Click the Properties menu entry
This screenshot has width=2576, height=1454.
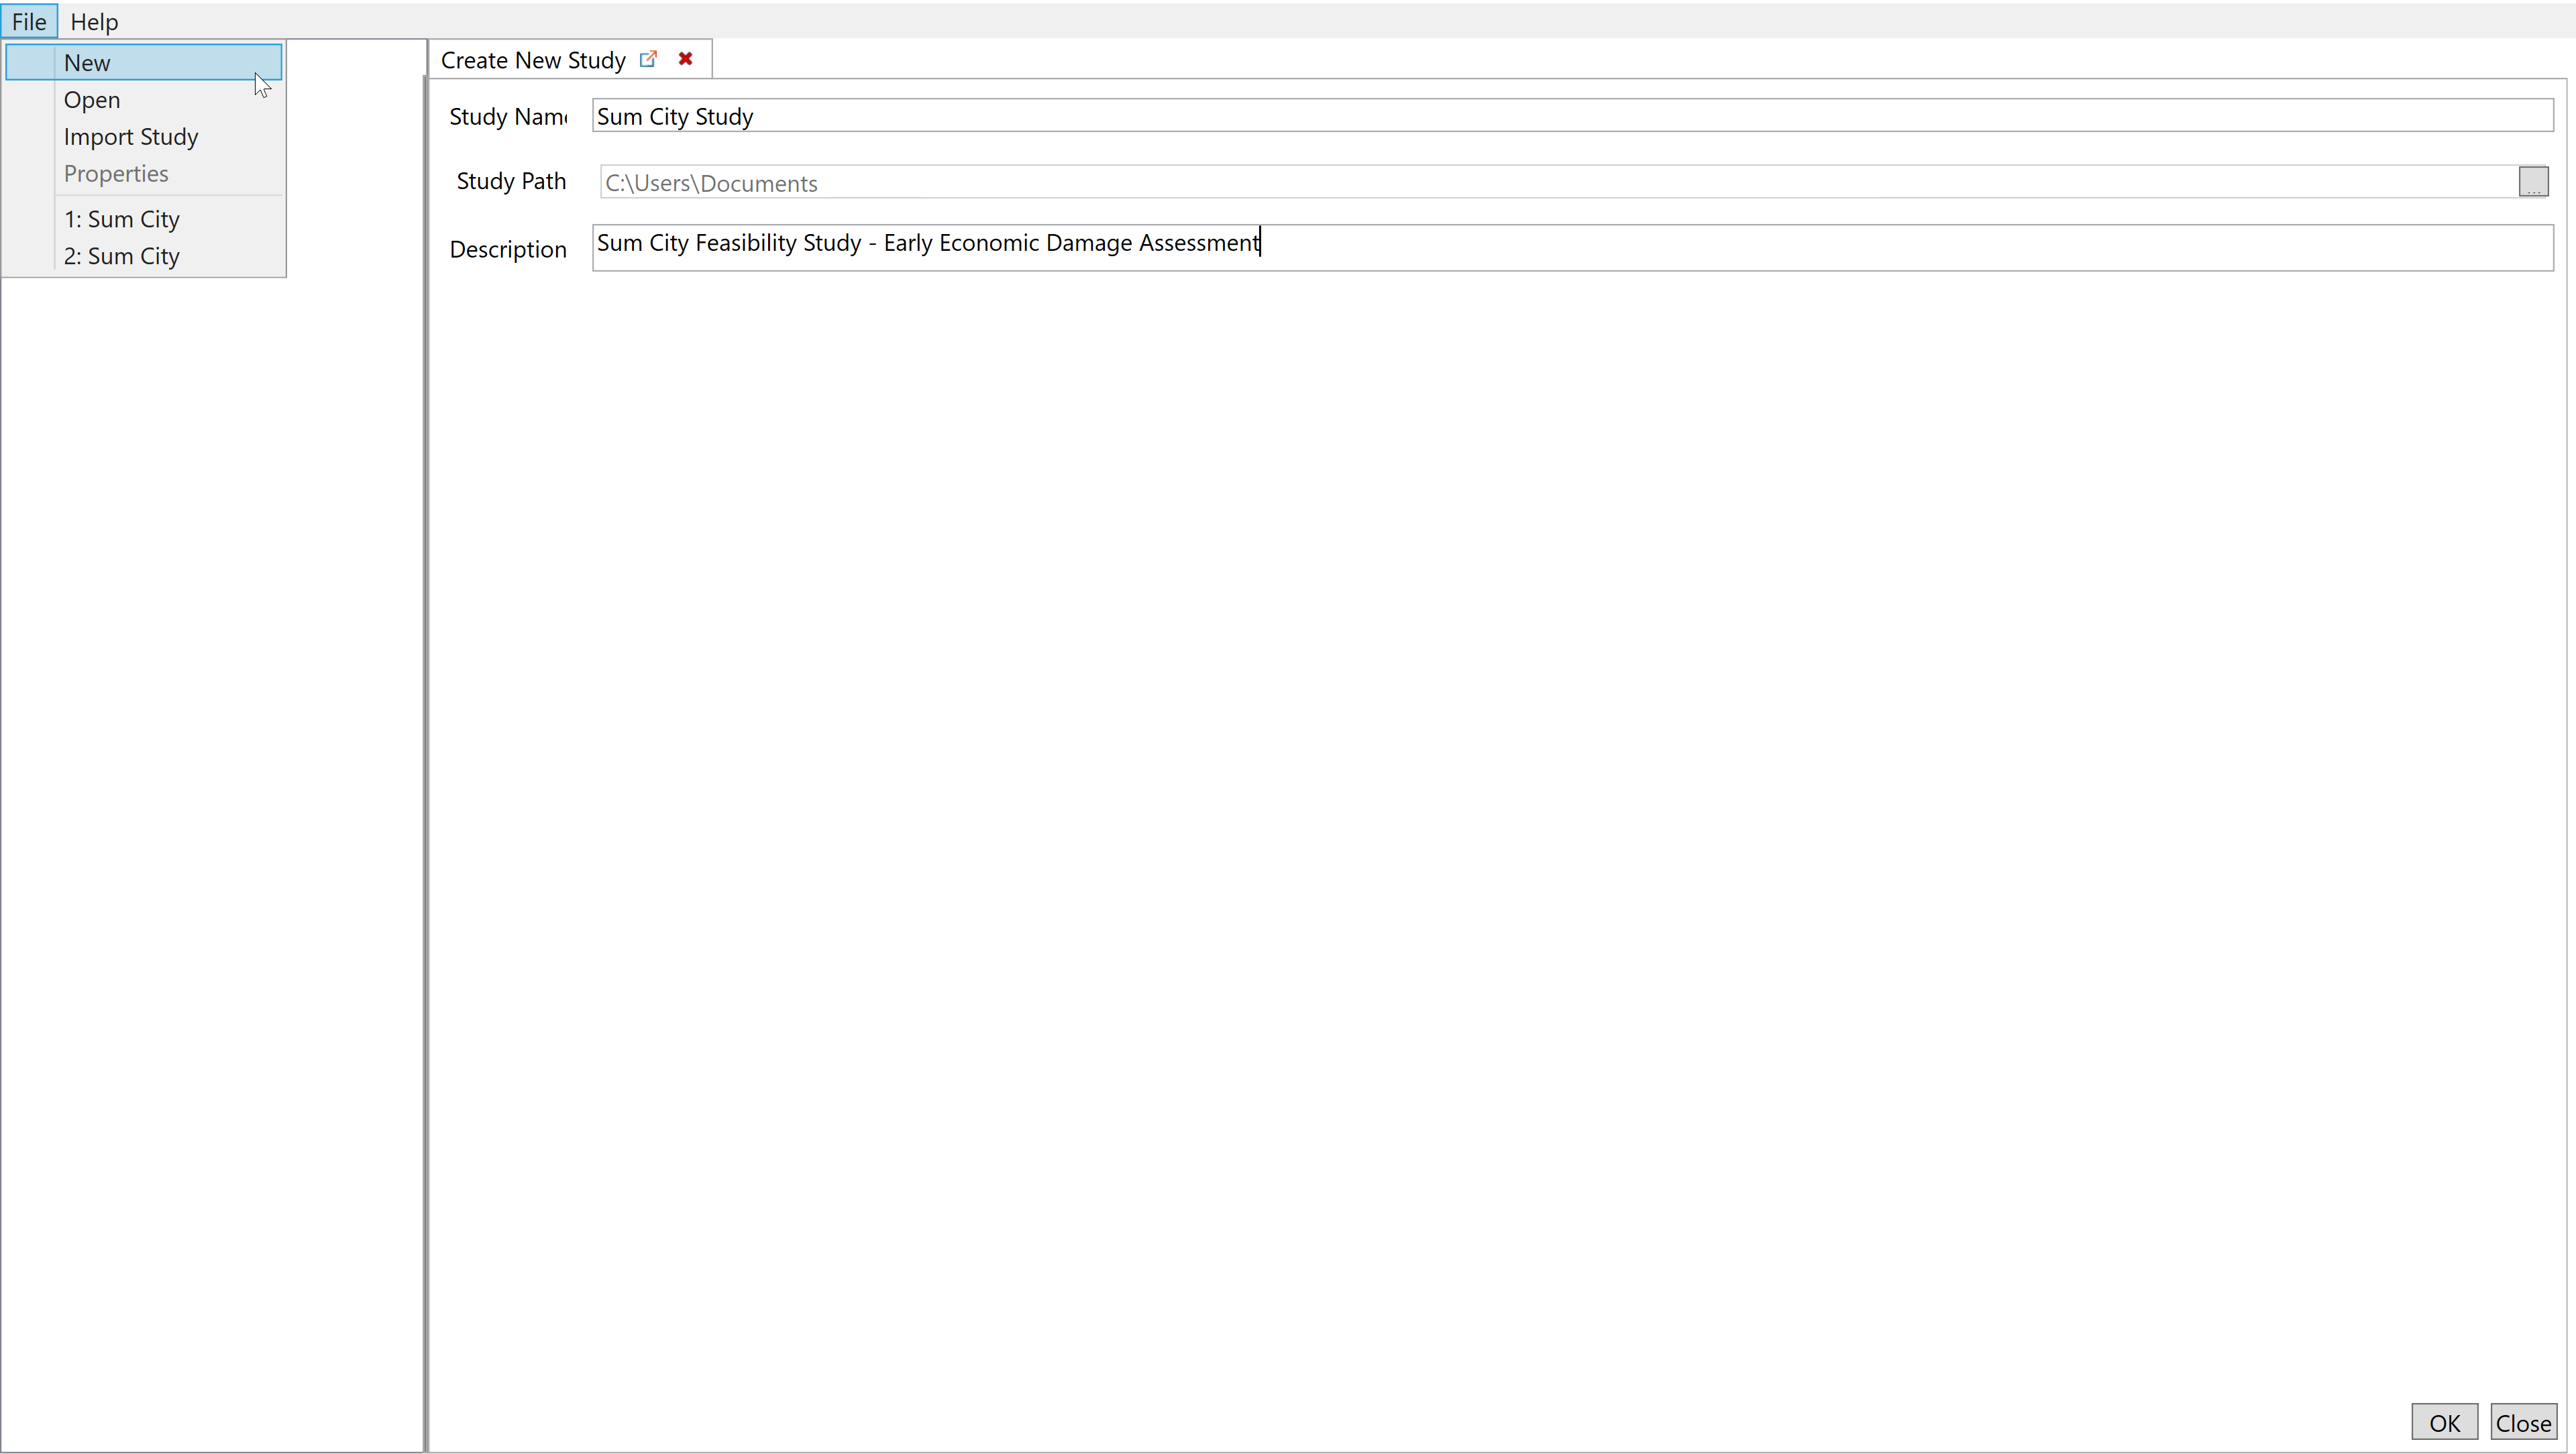click(x=116, y=174)
